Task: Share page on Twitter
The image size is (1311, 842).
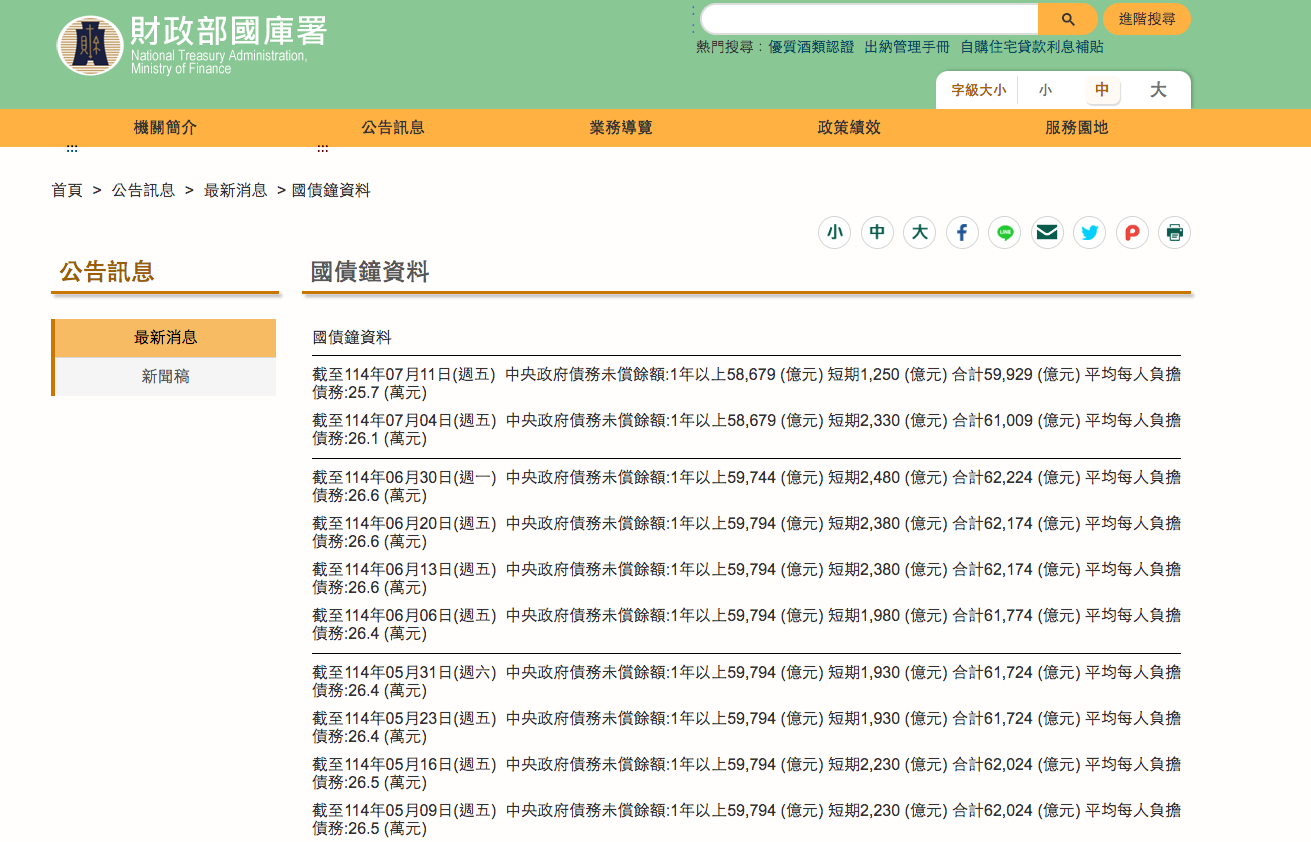Action: coord(1089,233)
